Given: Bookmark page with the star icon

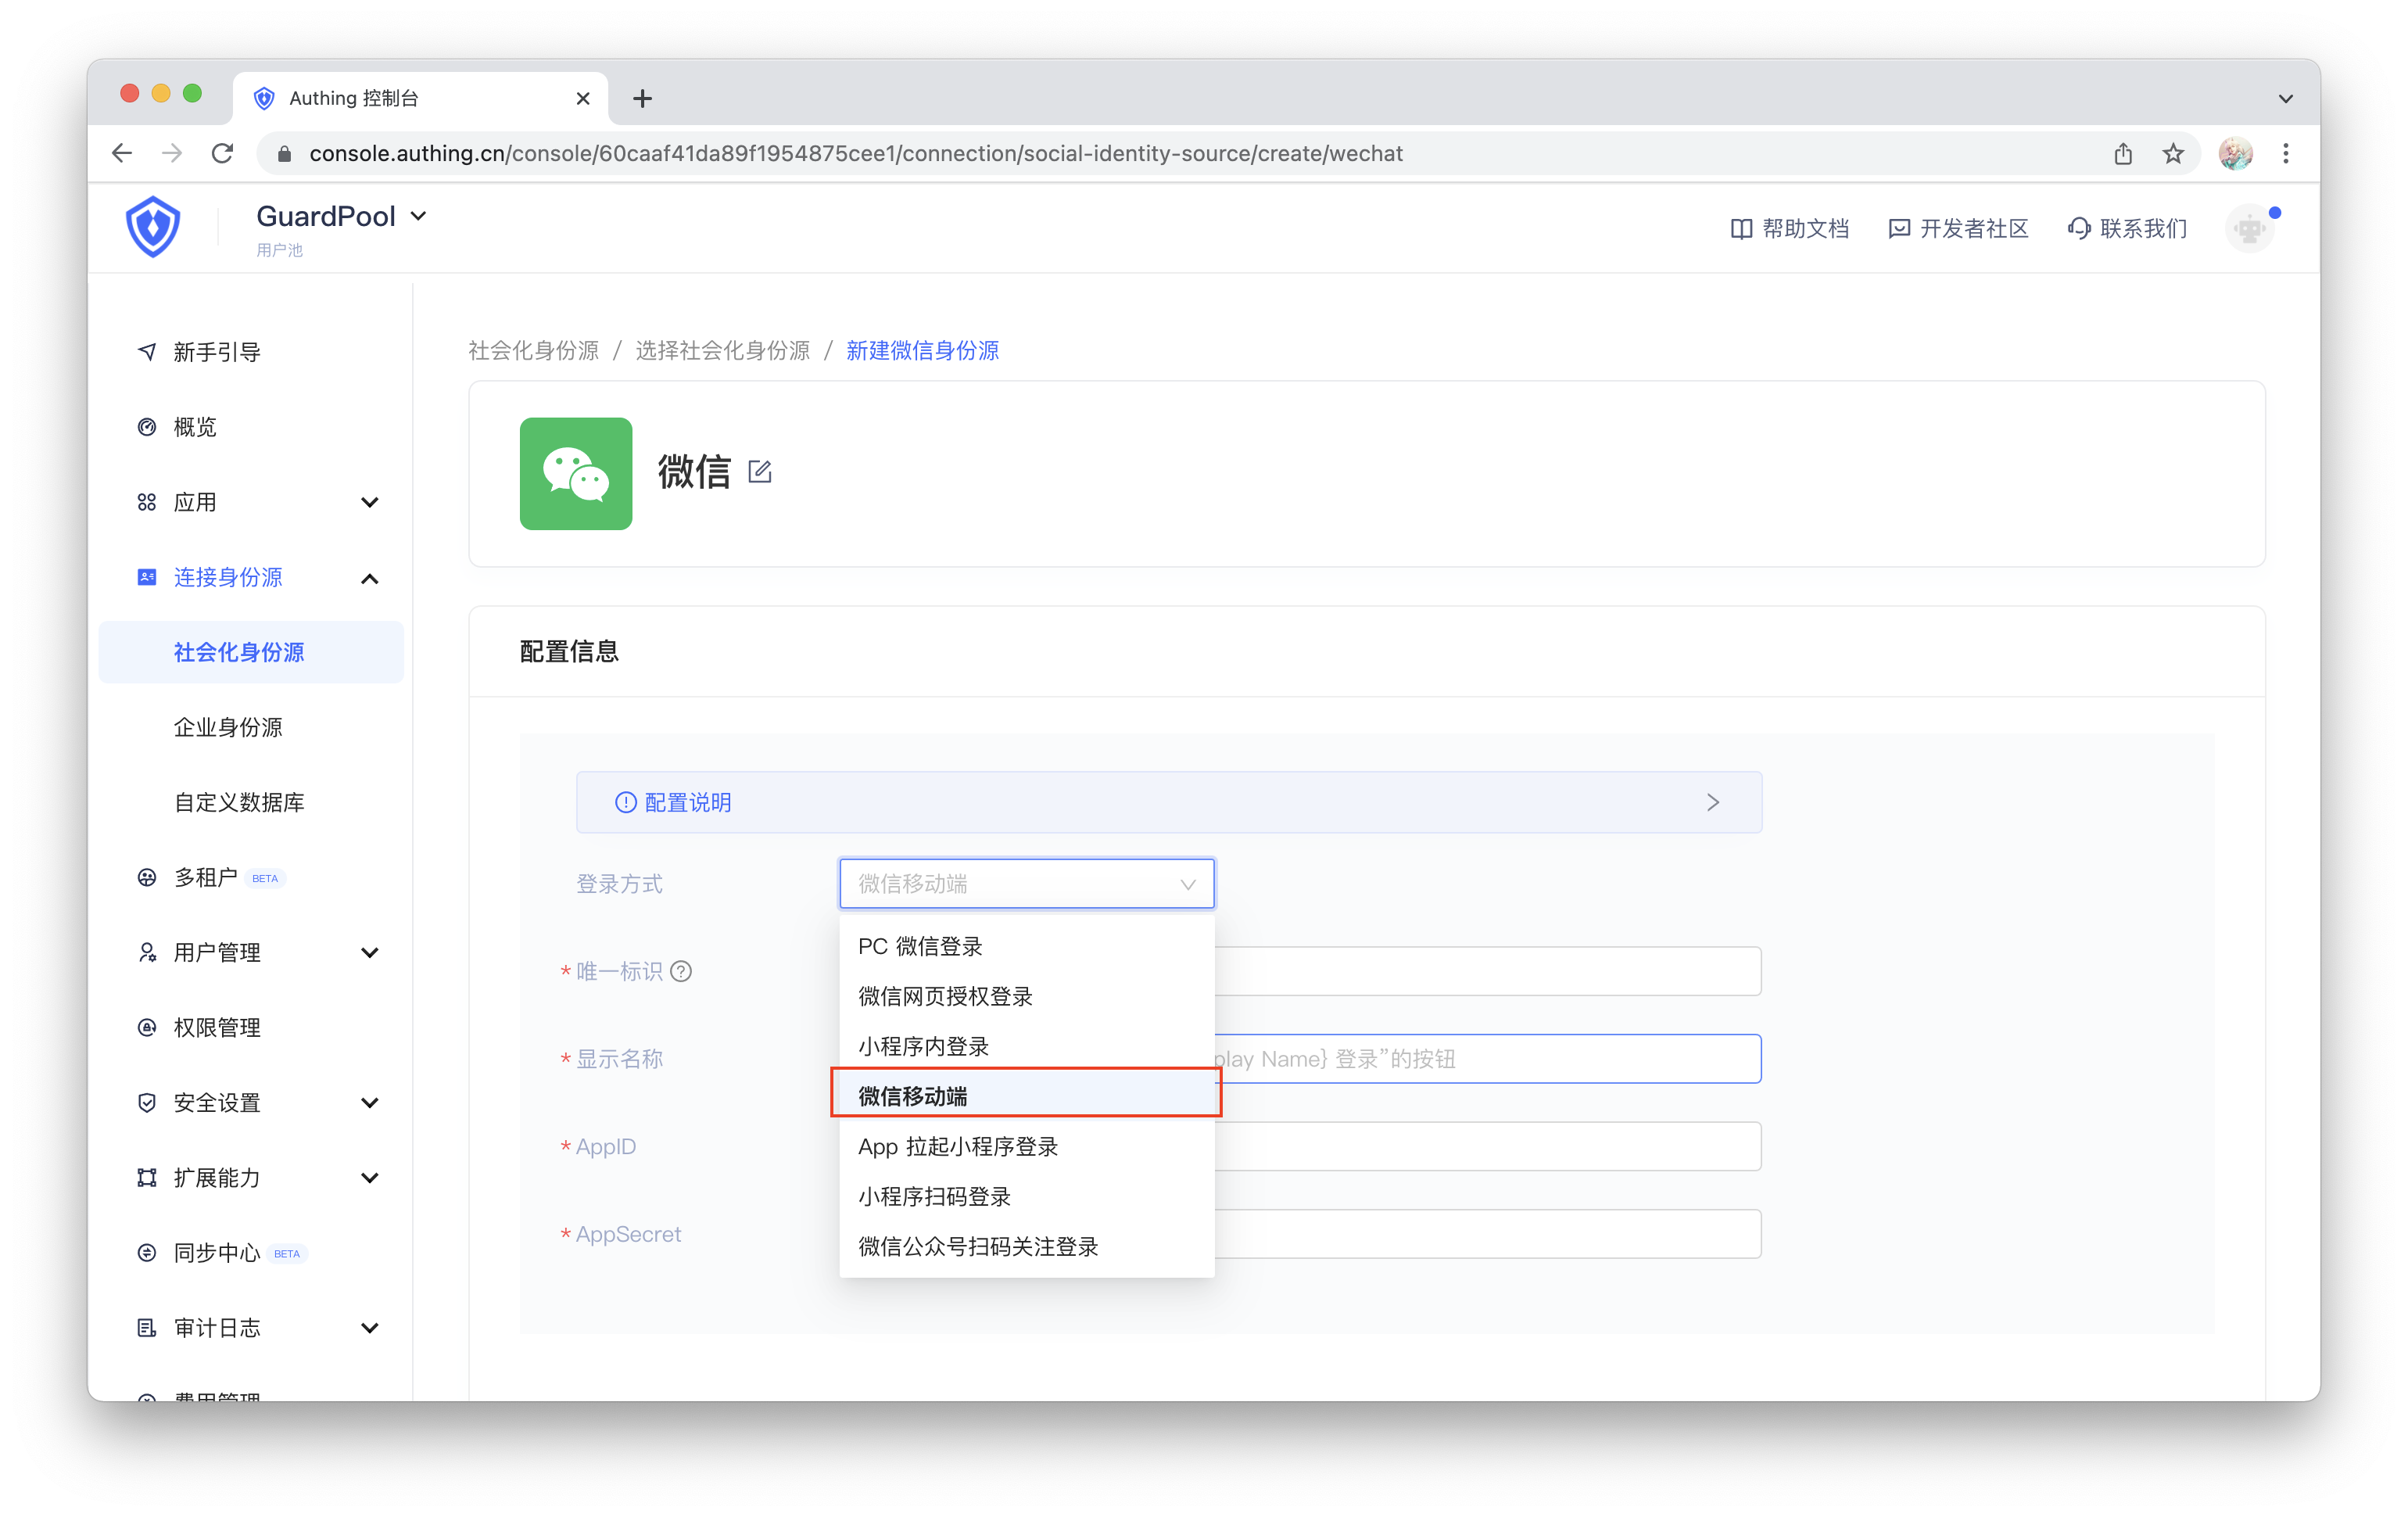Looking at the screenshot, I should tap(2173, 153).
